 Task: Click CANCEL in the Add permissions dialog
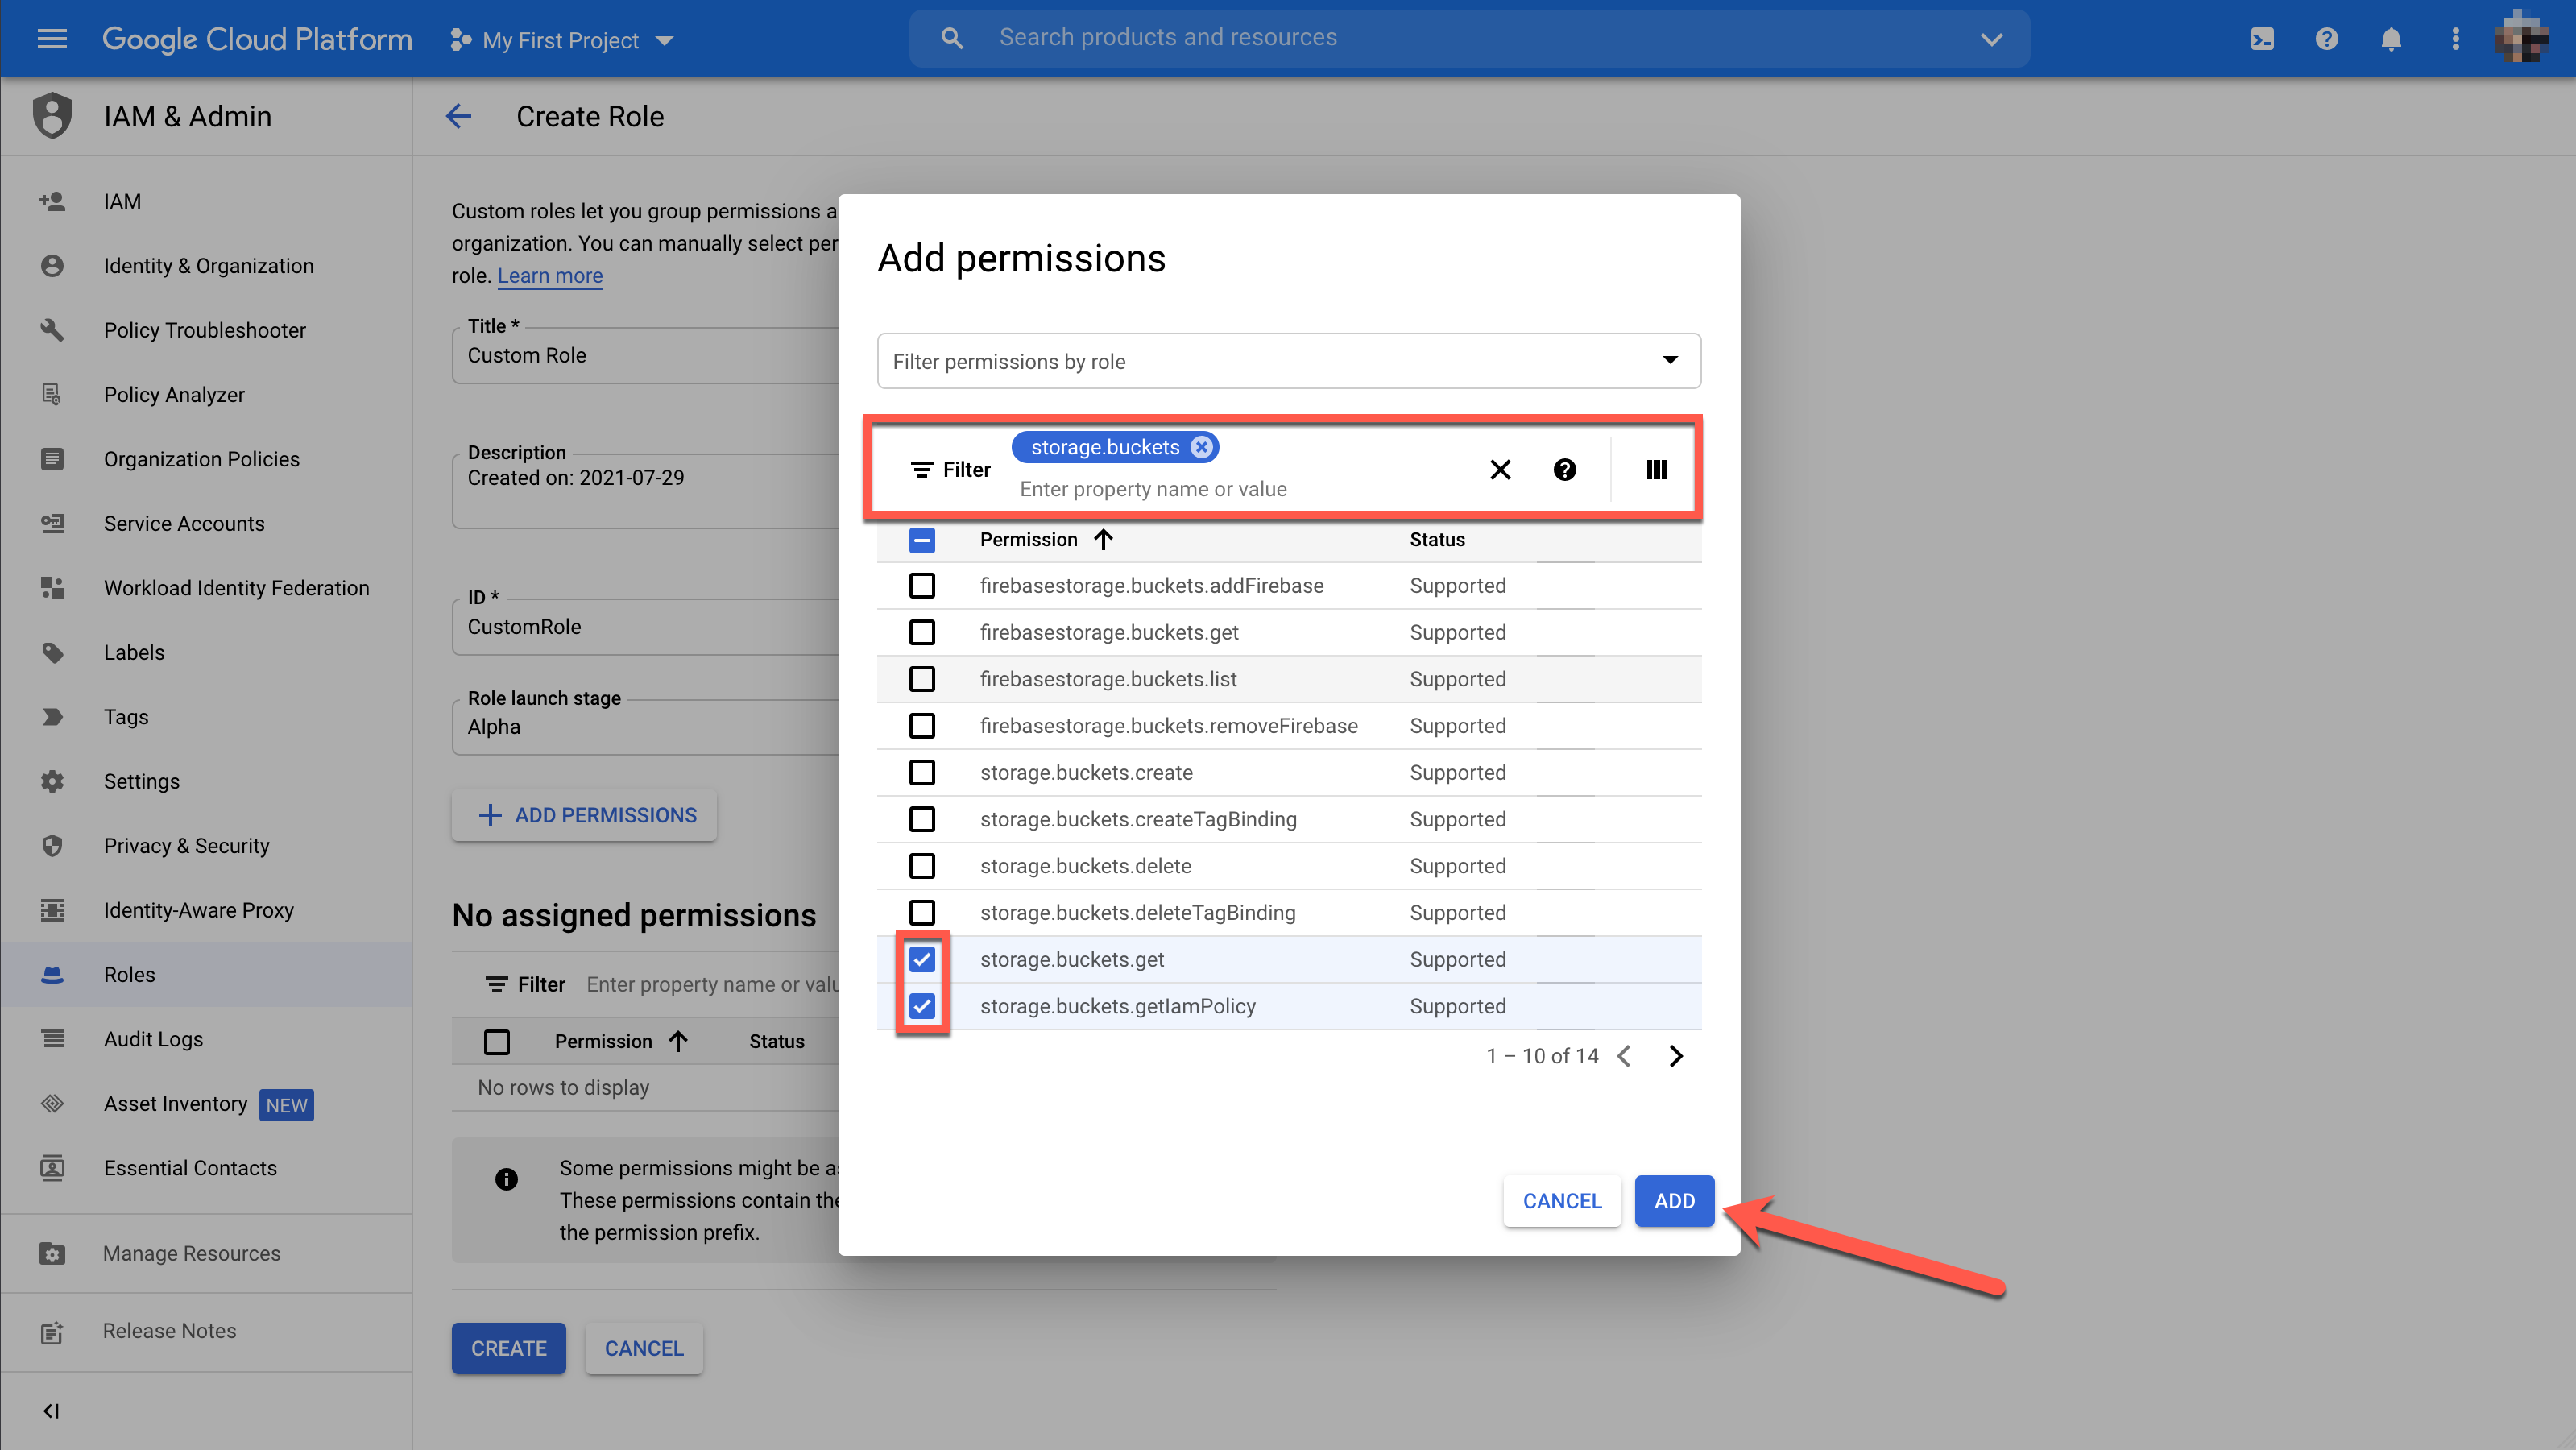coord(1562,1201)
